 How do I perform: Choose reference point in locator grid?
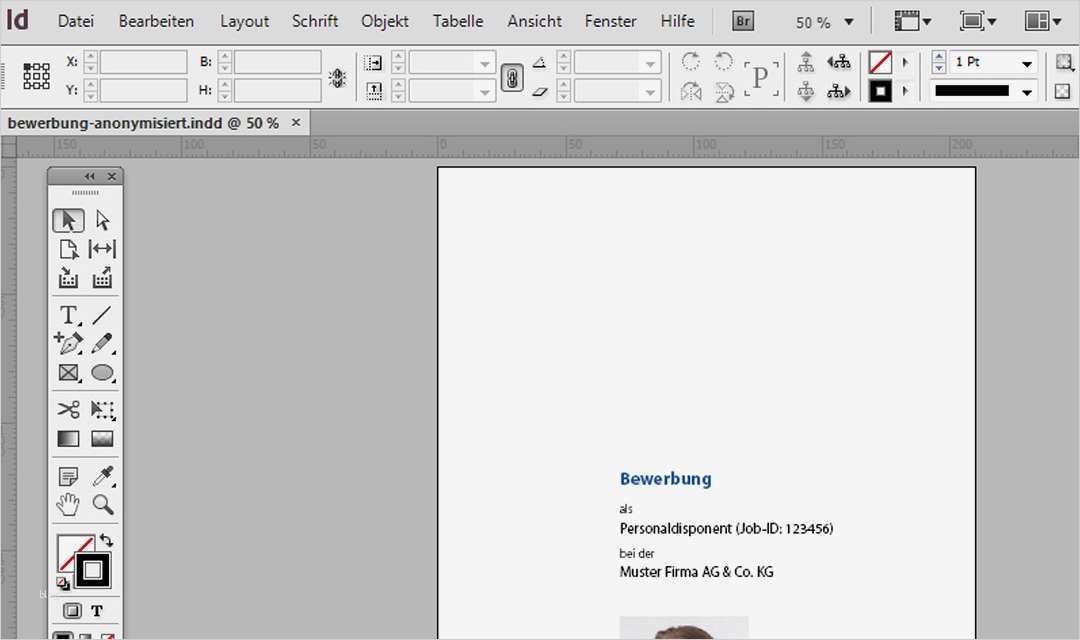(x=36, y=76)
